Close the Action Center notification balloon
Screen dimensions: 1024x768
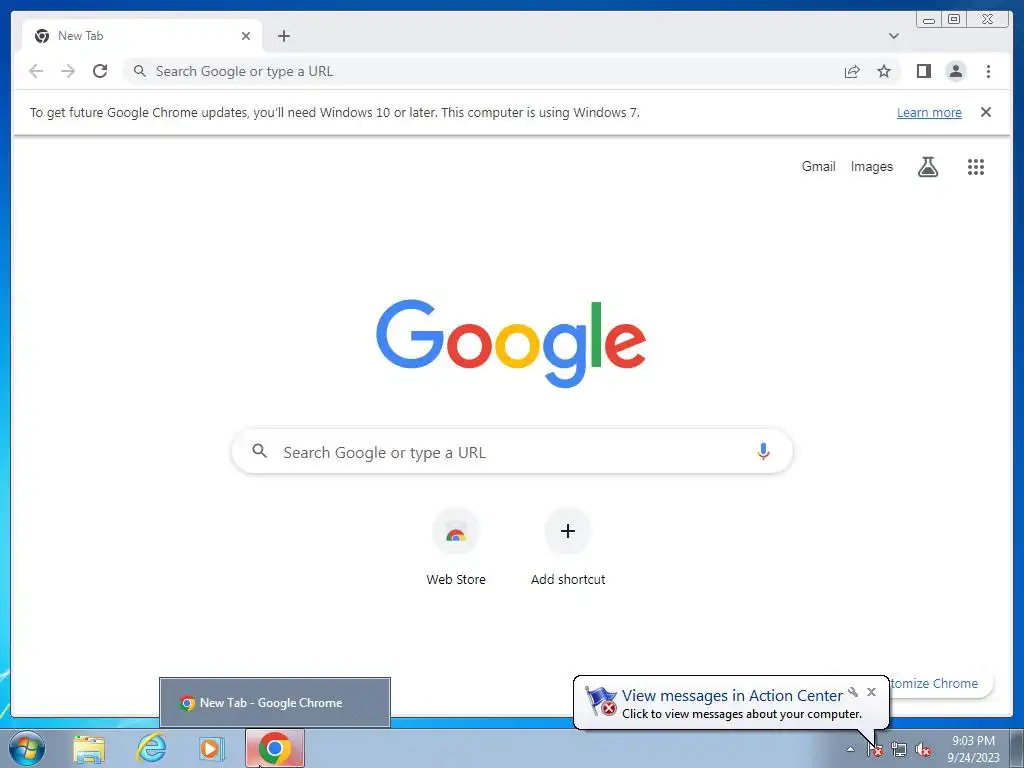point(871,692)
